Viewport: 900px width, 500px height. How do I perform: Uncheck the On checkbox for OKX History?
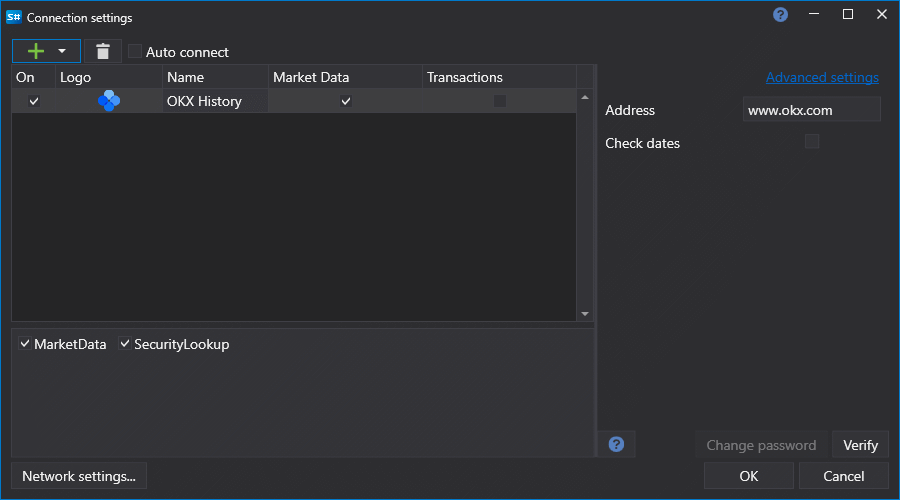pyautogui.click(x=34, y=101)
